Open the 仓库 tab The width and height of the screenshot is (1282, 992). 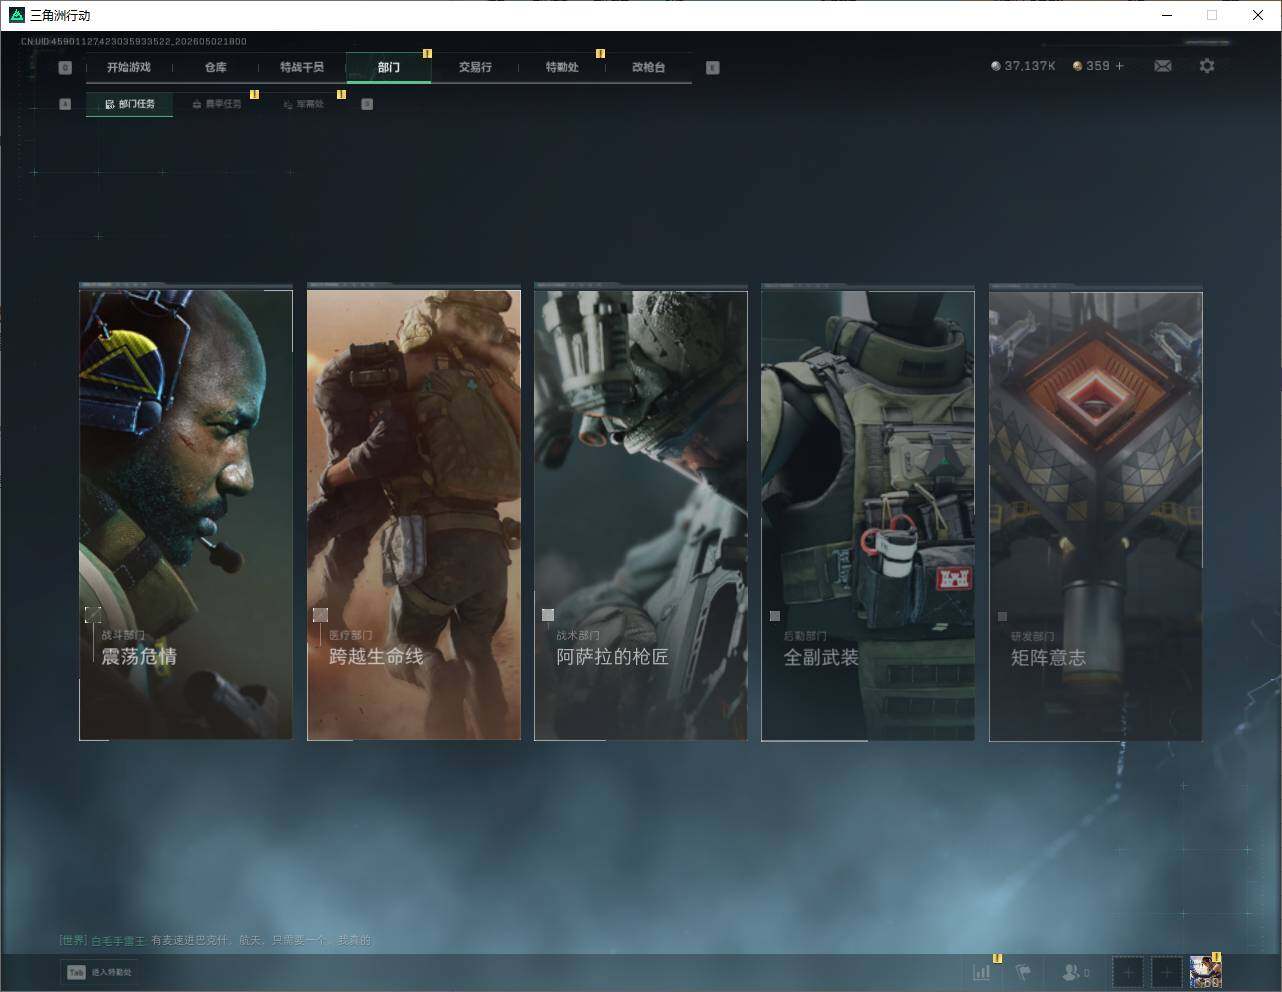pyautogui.click(x=215, y=68)
